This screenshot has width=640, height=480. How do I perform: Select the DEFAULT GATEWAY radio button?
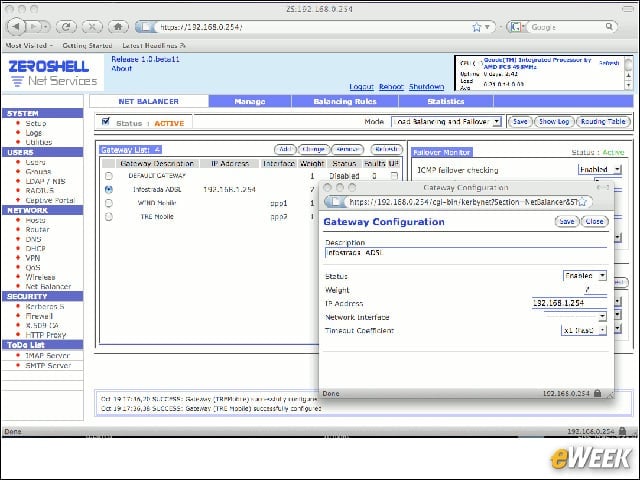click(109, 176)
